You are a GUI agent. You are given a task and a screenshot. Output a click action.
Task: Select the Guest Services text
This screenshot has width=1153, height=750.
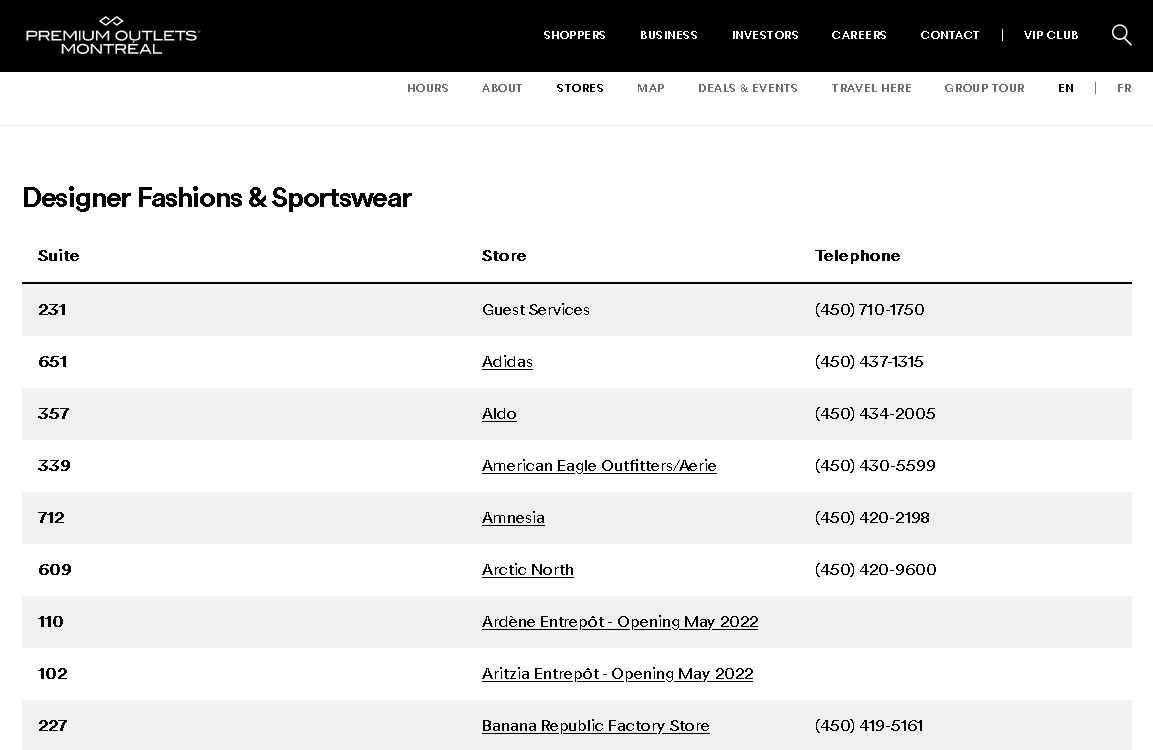tap(536, 310)
